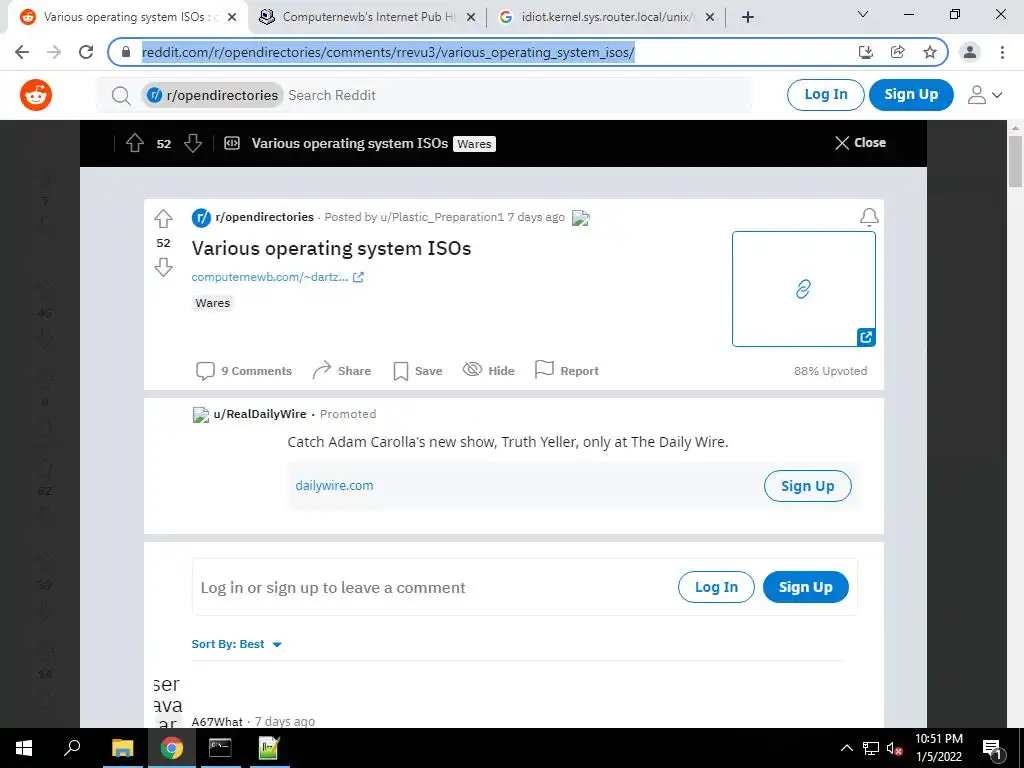Click browser back arrow

click(22, 52)
